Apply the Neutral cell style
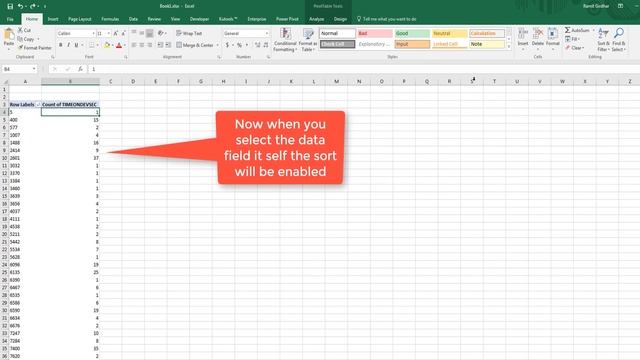Image resolution: width=640 pixels, height=360 pixels. [449, 33]
